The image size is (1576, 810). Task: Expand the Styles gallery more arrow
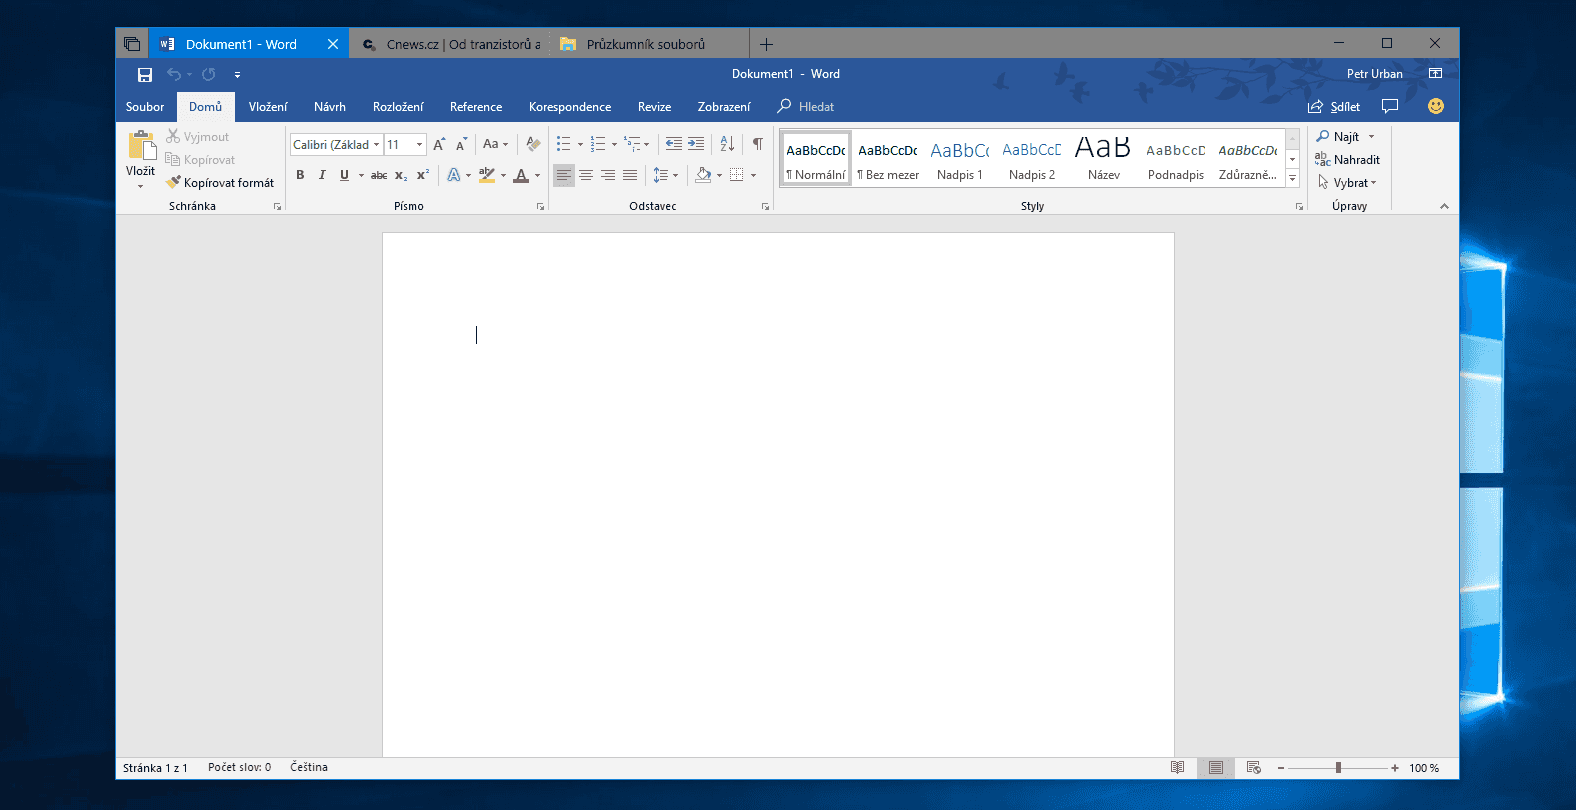click(1292, 178)
